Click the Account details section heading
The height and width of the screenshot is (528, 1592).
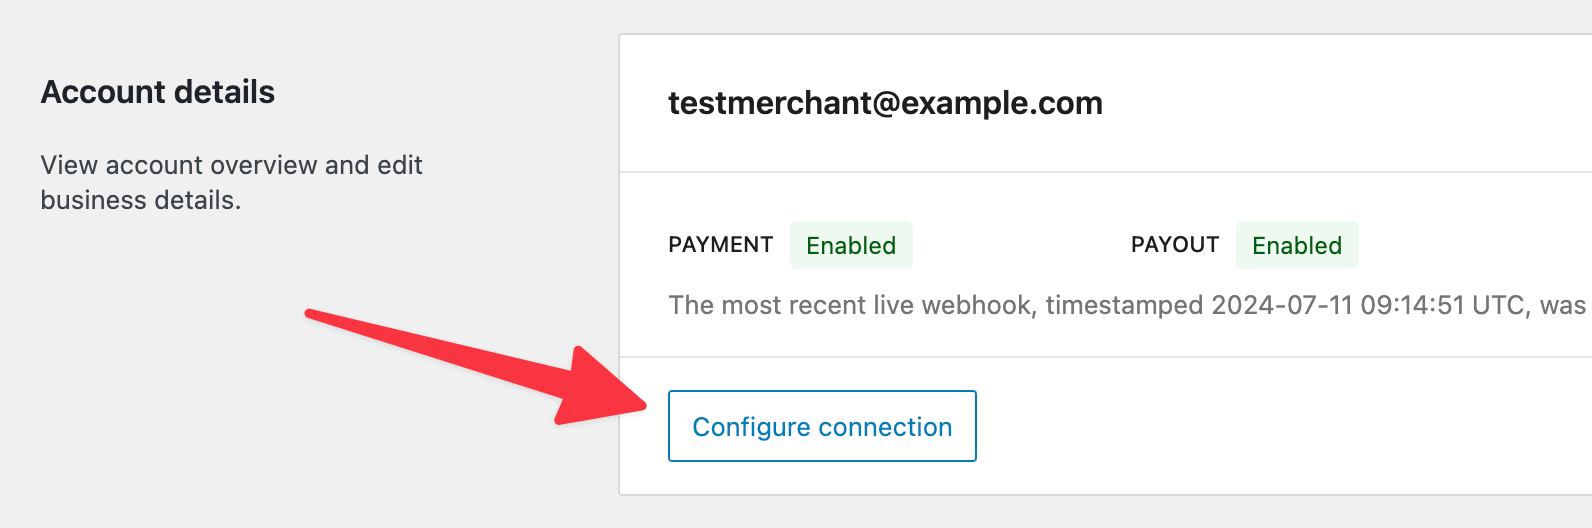click(158, 92)
